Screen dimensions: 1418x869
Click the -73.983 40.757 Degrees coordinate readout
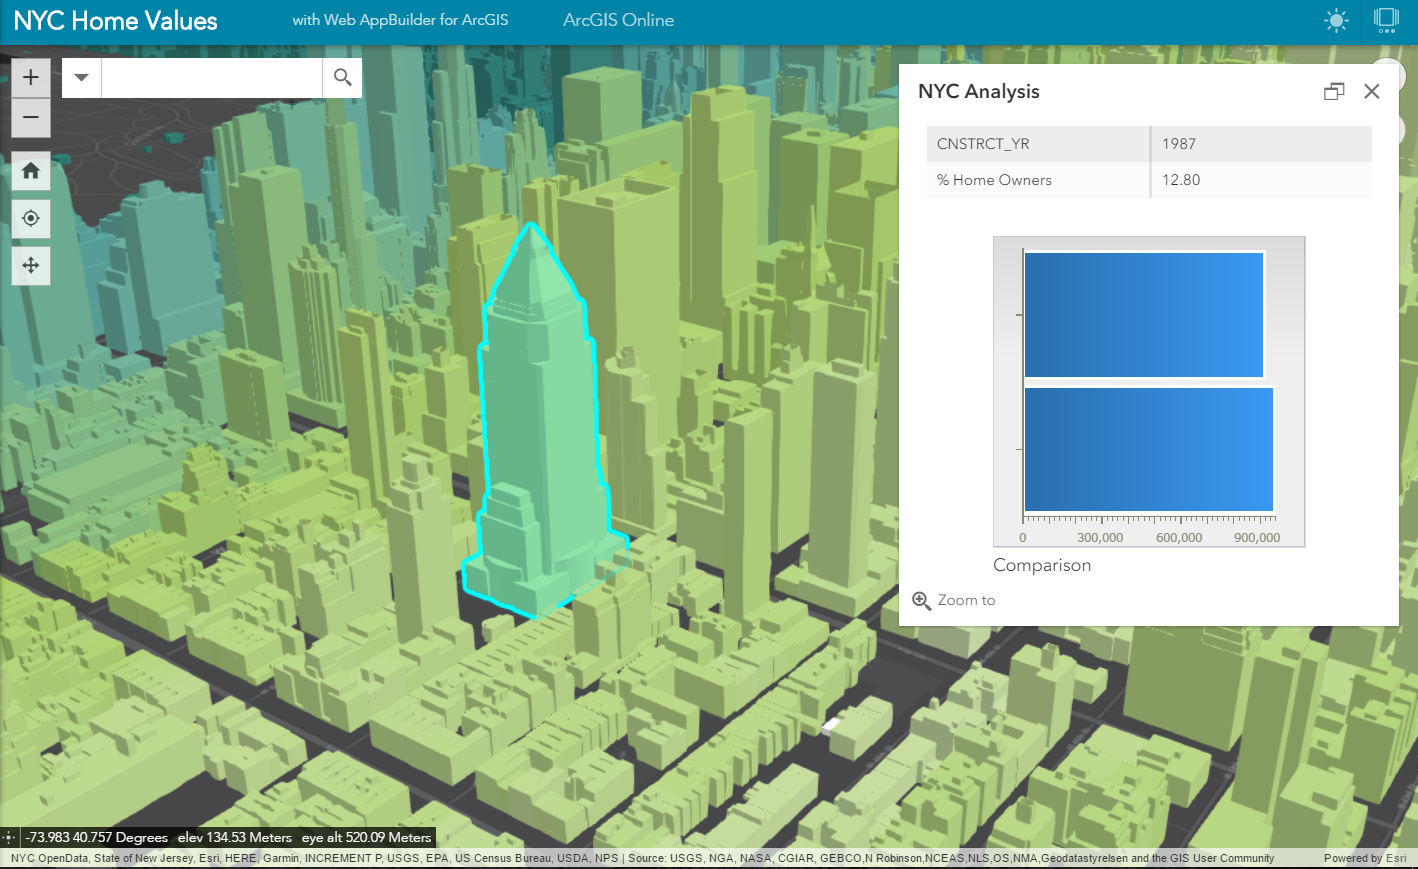pos(97,837)
